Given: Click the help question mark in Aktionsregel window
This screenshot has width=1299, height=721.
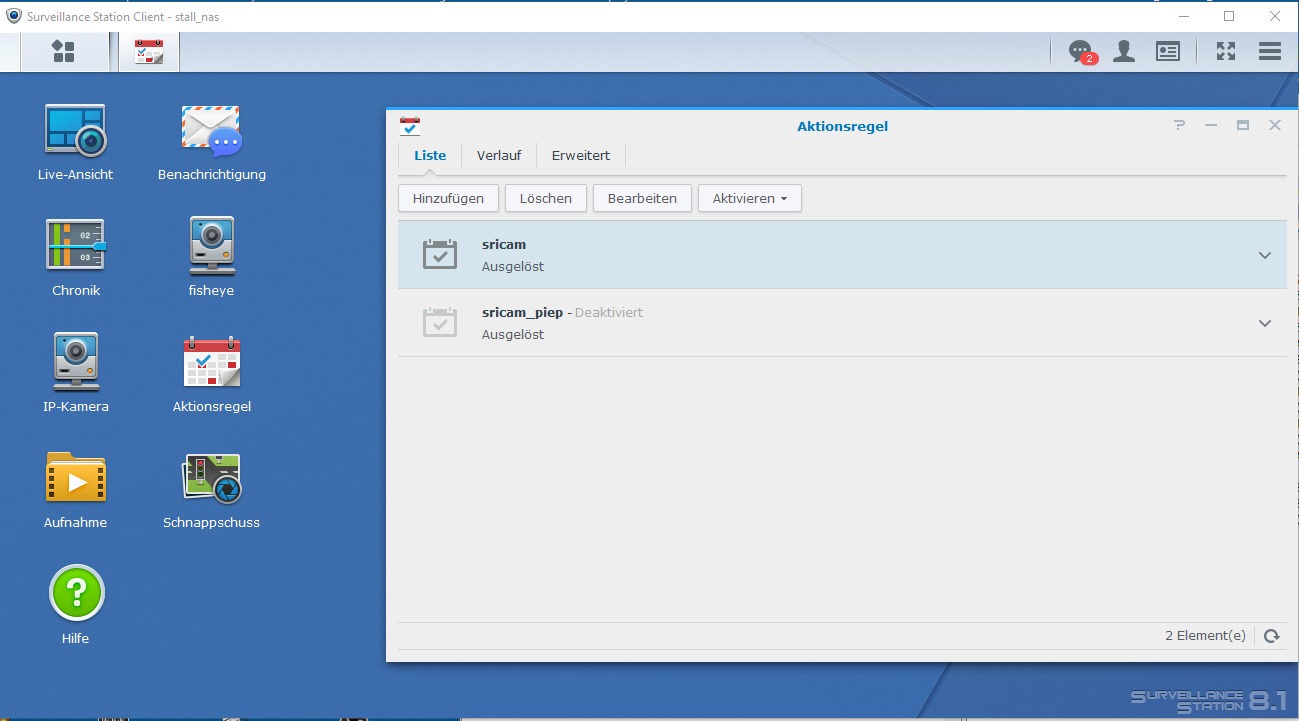Looking at the screenshot, I should tap(1180, 125).
